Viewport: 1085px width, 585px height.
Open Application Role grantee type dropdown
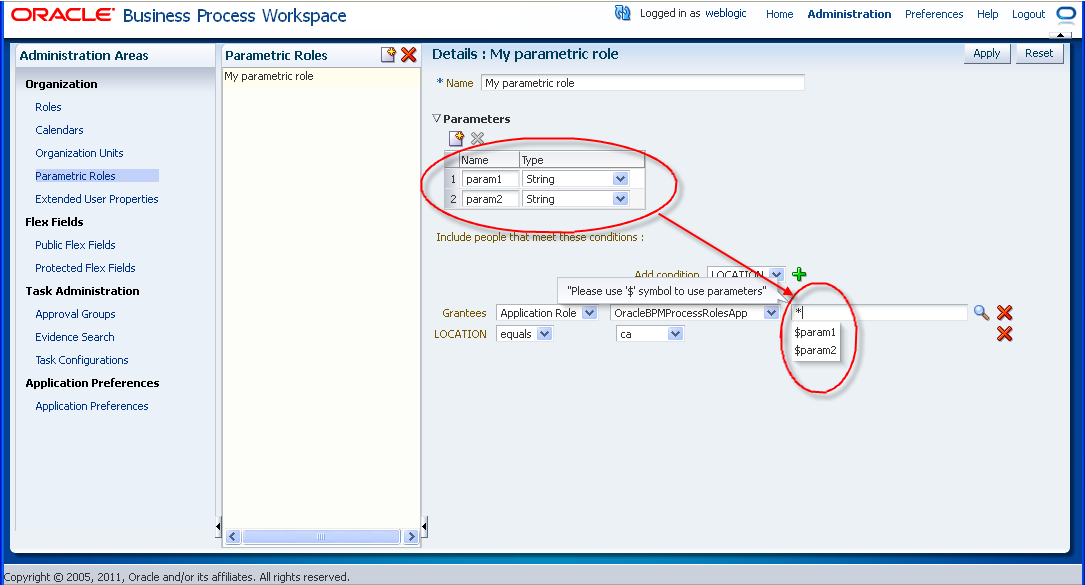[590, 313]
